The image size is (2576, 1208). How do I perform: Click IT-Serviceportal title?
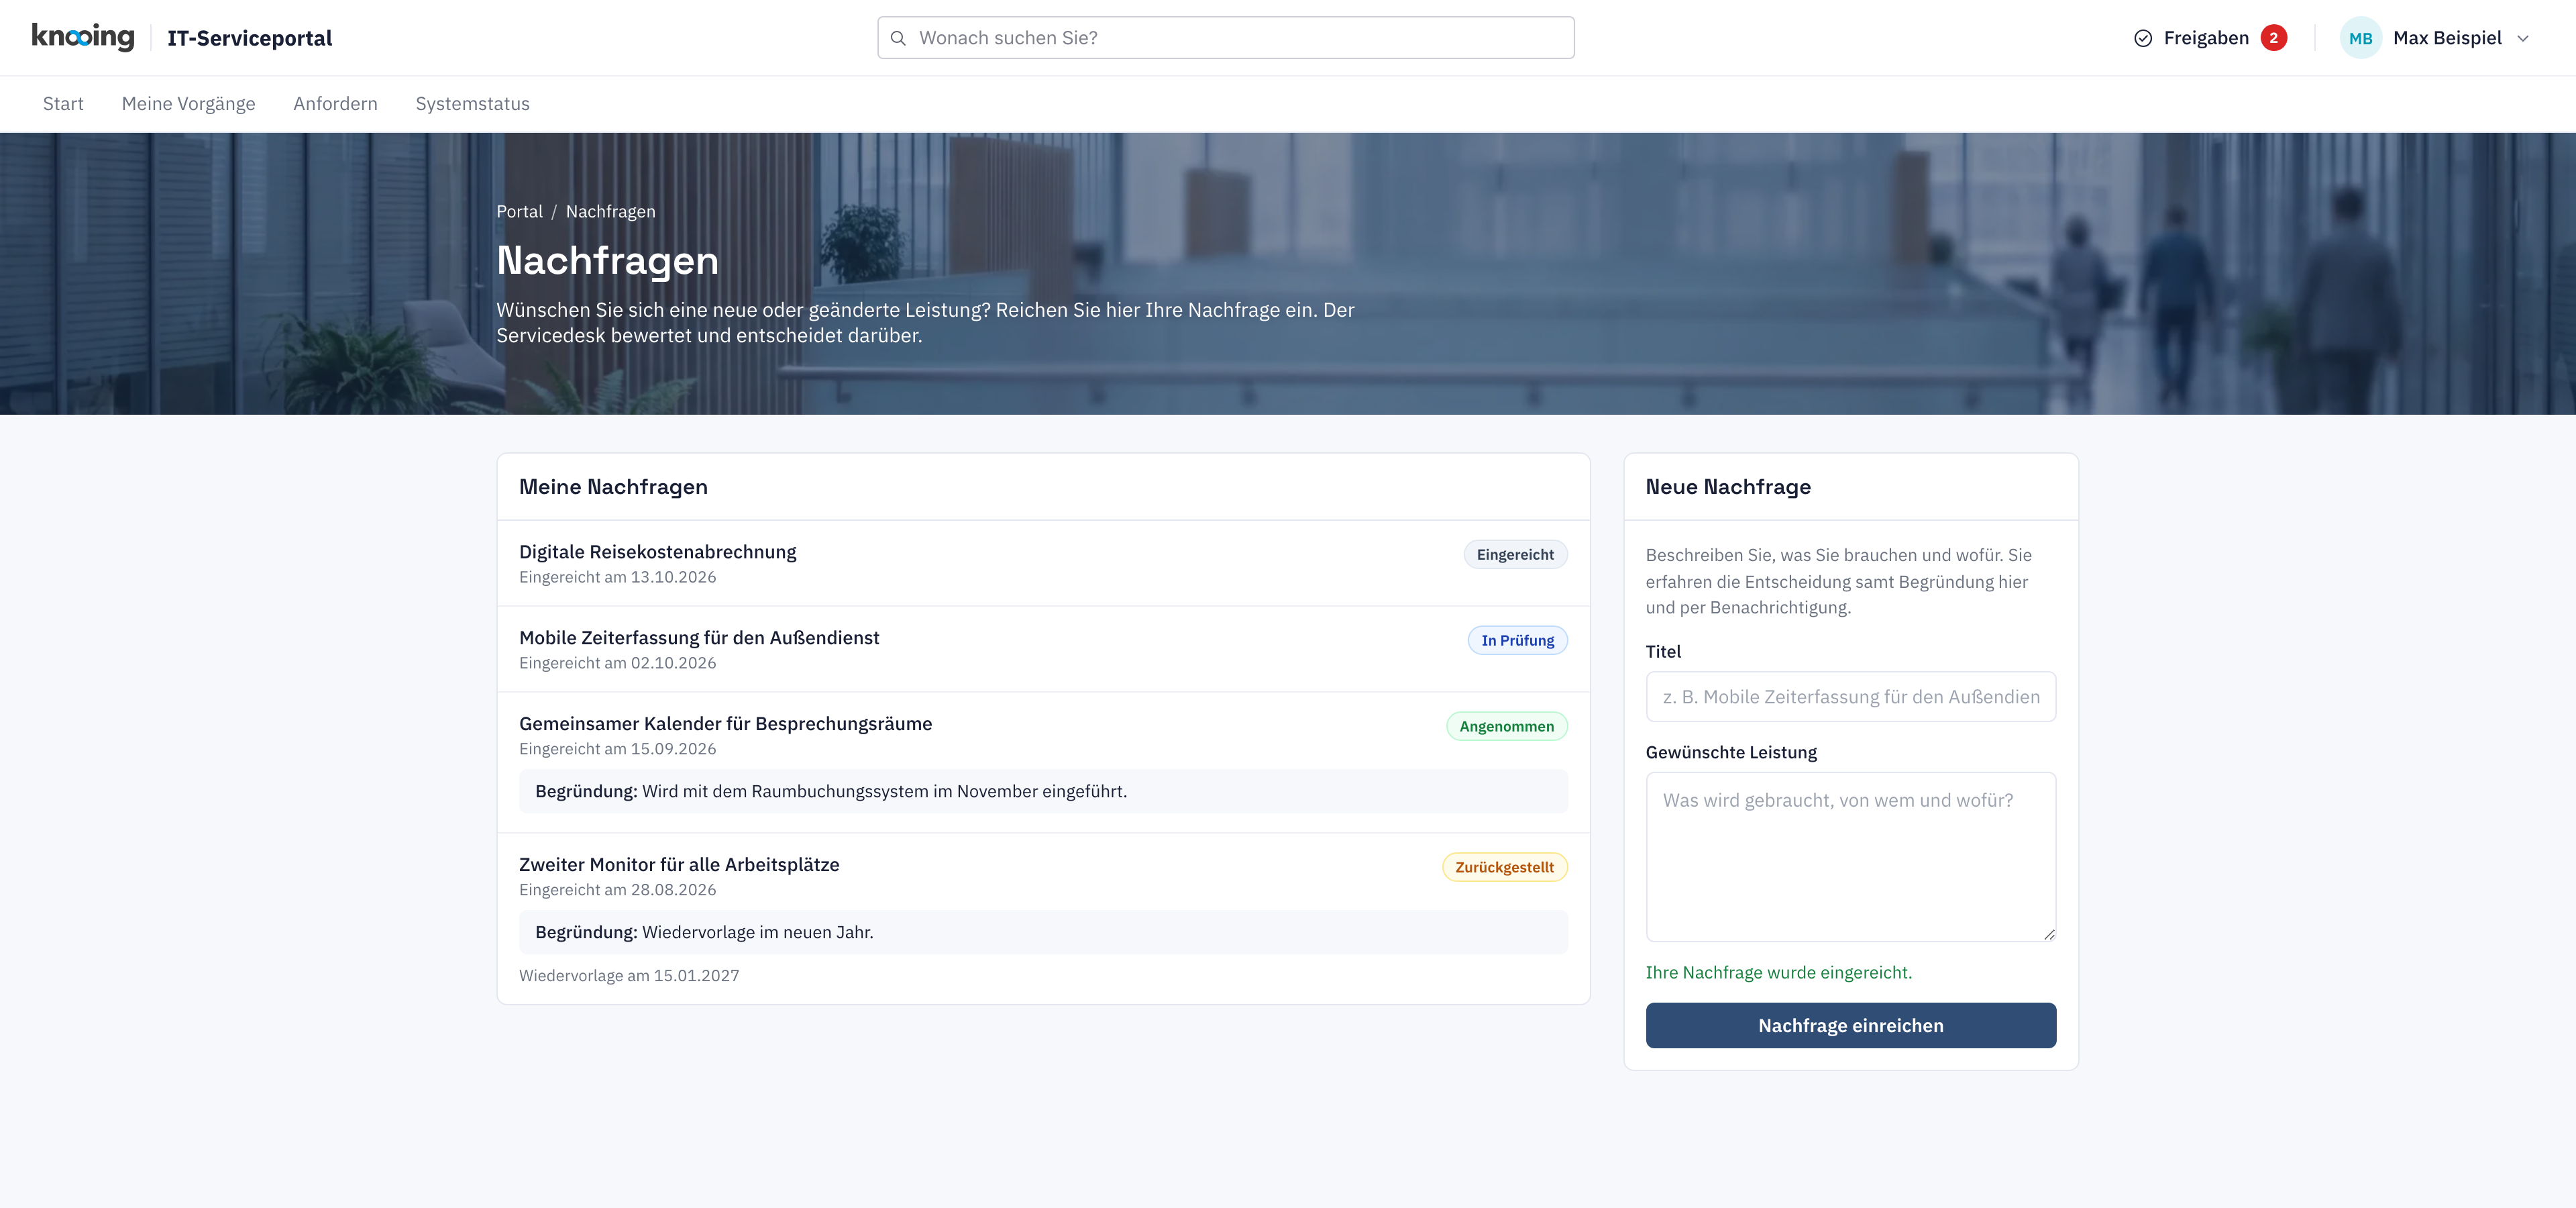(x=250, y=38)
